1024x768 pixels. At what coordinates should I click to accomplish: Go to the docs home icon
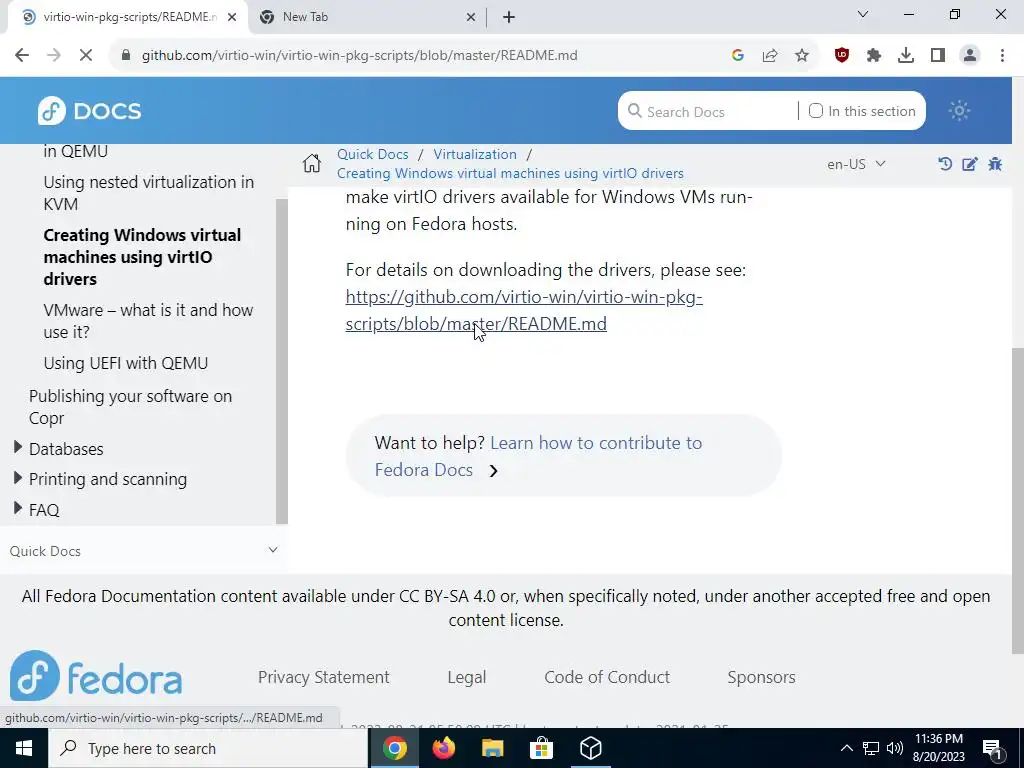click(x=312, y=163)
